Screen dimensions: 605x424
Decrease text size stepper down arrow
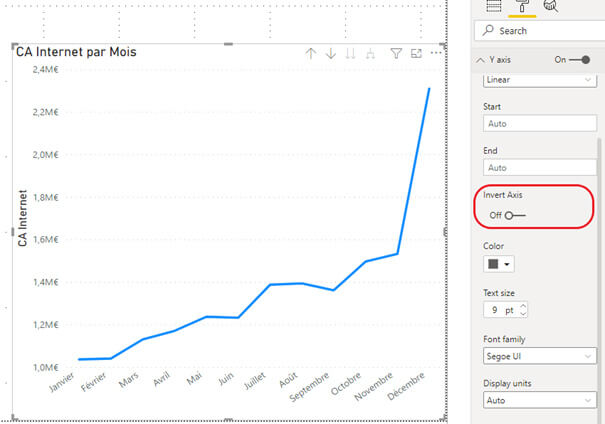(523, 313)
